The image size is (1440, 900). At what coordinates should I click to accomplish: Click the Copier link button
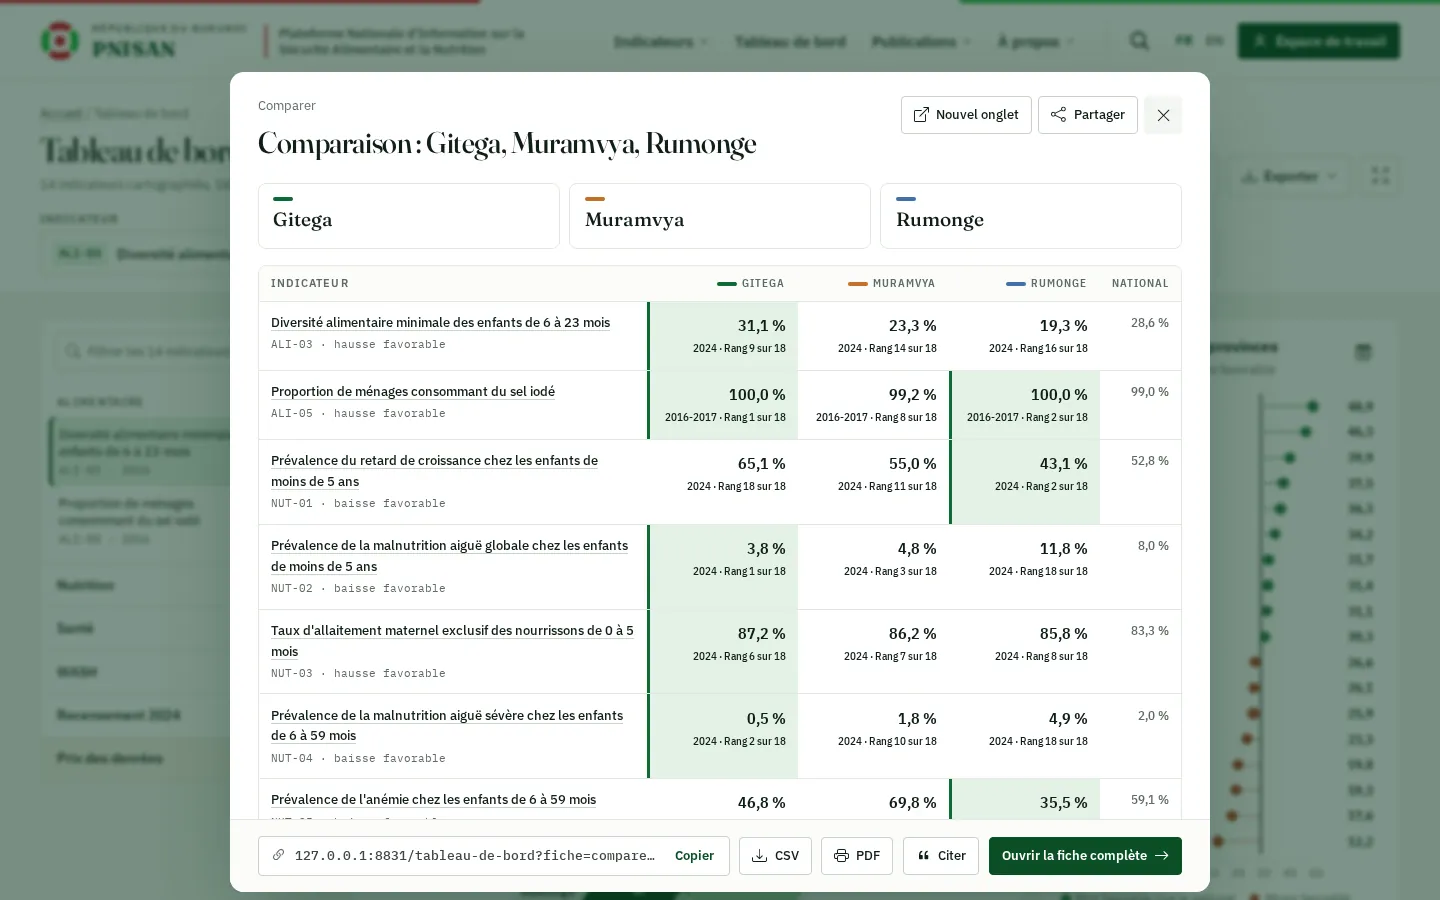click(x=694, y=856)
